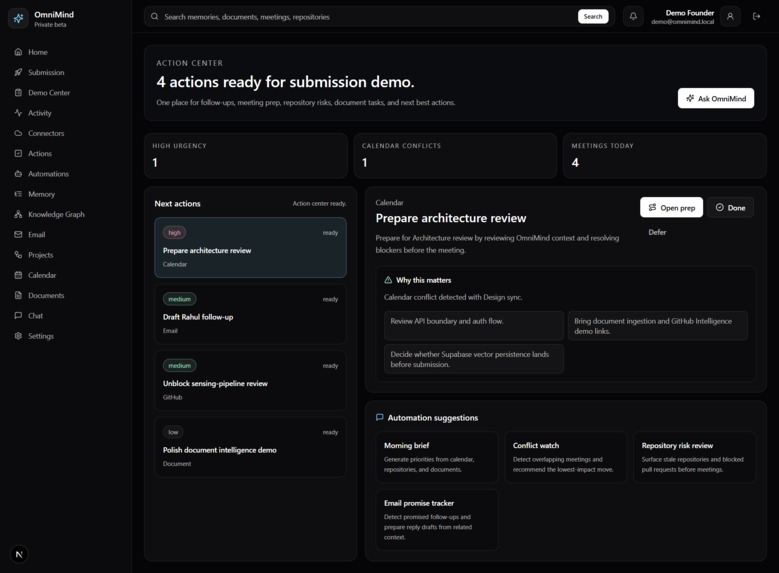Click 'Review API boundary and auth flow.' item

pyautogui.click(x=474, y=326)
